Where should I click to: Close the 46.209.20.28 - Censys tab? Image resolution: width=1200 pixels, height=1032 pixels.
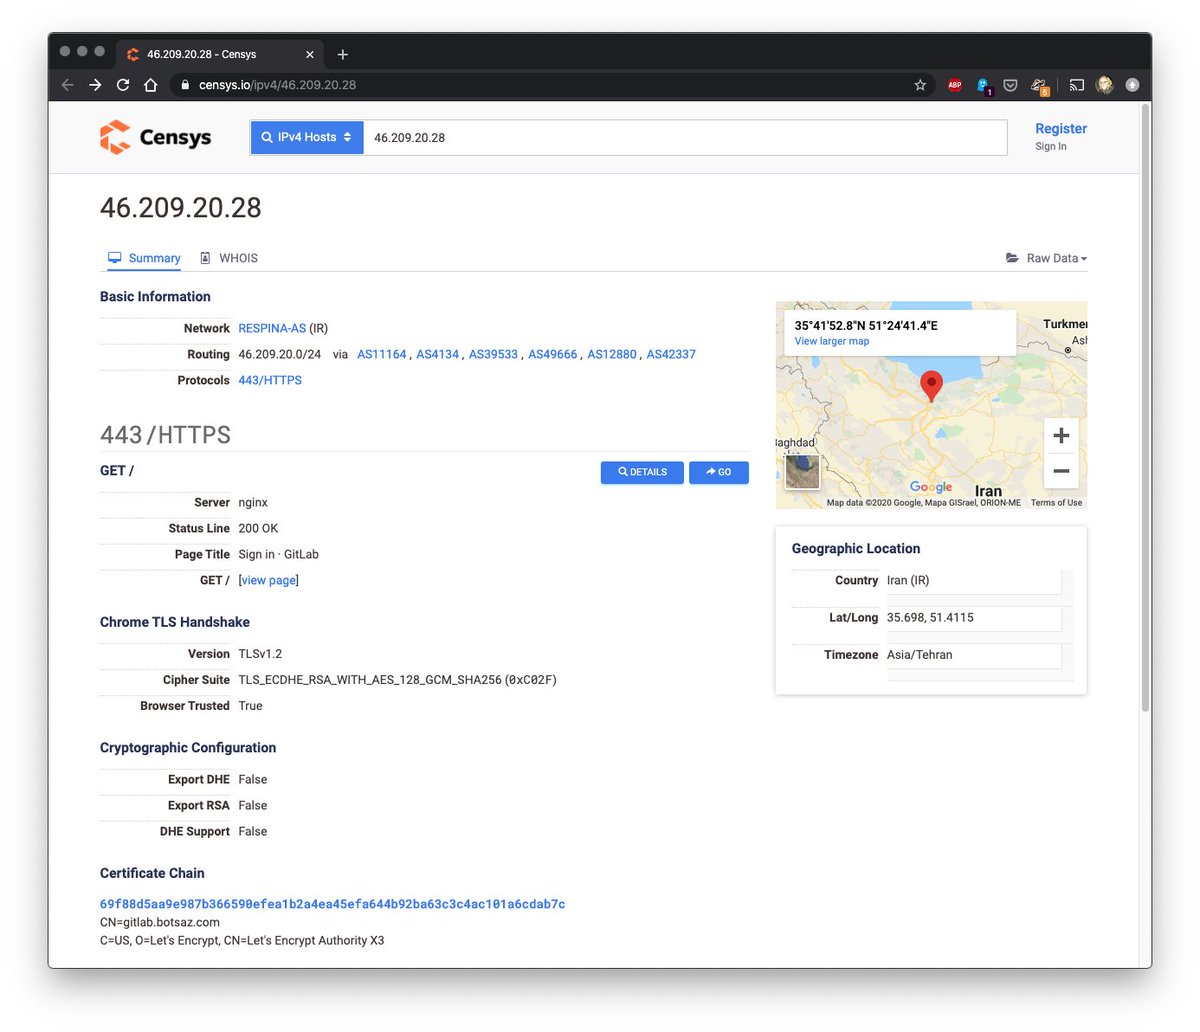[310, 54]
